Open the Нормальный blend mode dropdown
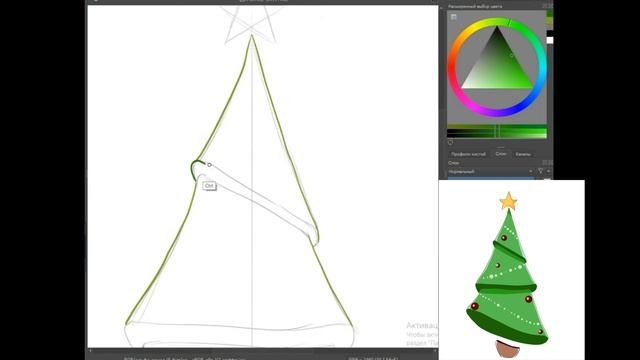This screenshot has height=360, width=640. tap(491, 171)
